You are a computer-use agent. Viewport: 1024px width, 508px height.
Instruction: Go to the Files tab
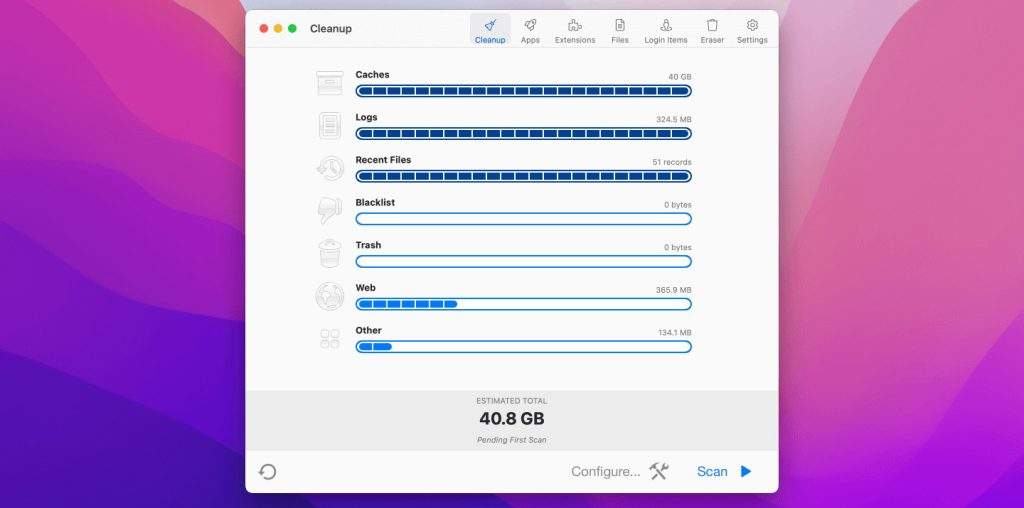(x=620, y=30)
